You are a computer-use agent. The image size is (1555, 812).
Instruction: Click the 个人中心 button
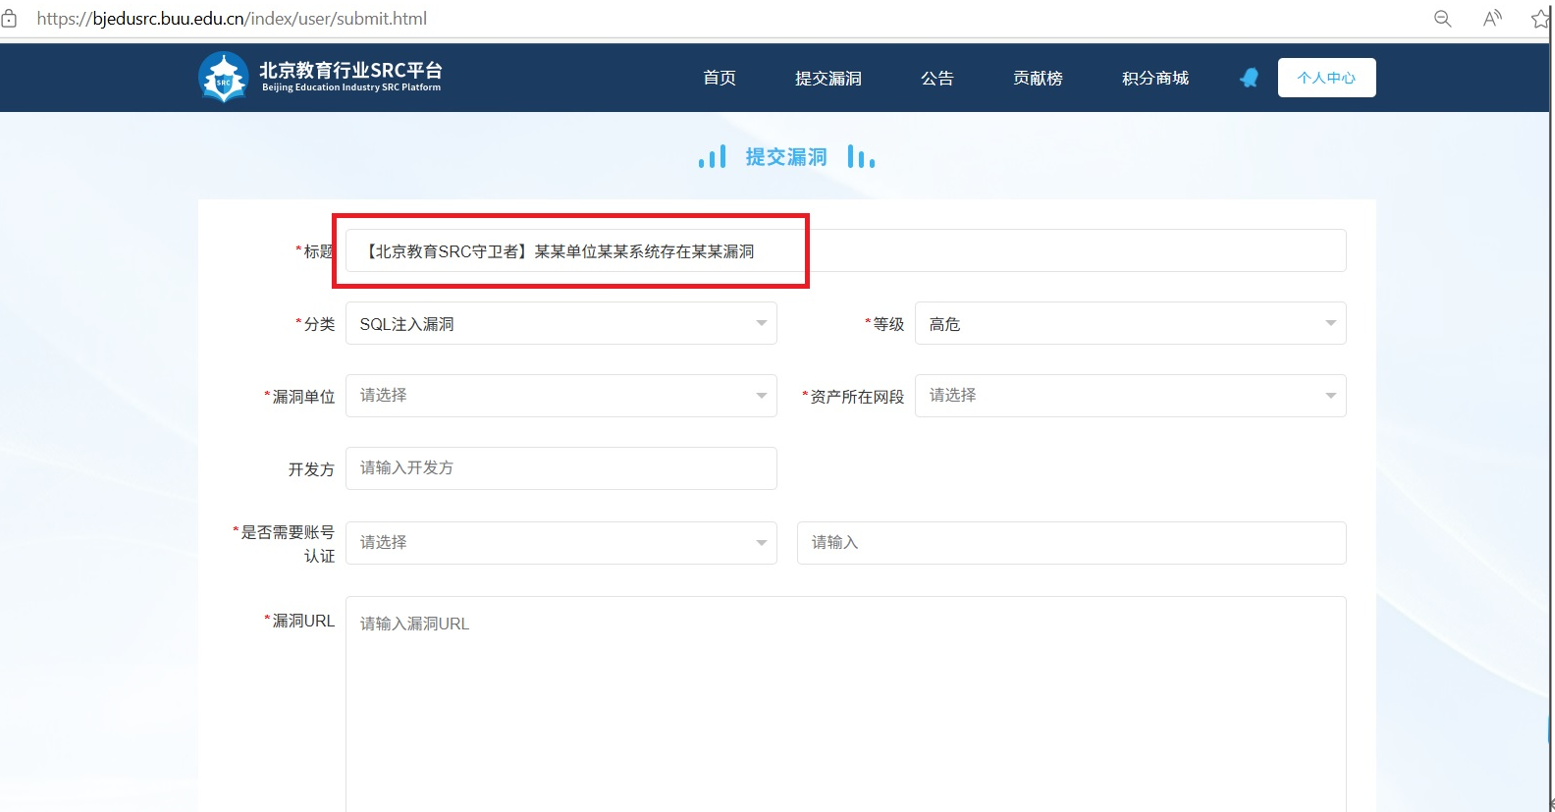[1326, 78]
